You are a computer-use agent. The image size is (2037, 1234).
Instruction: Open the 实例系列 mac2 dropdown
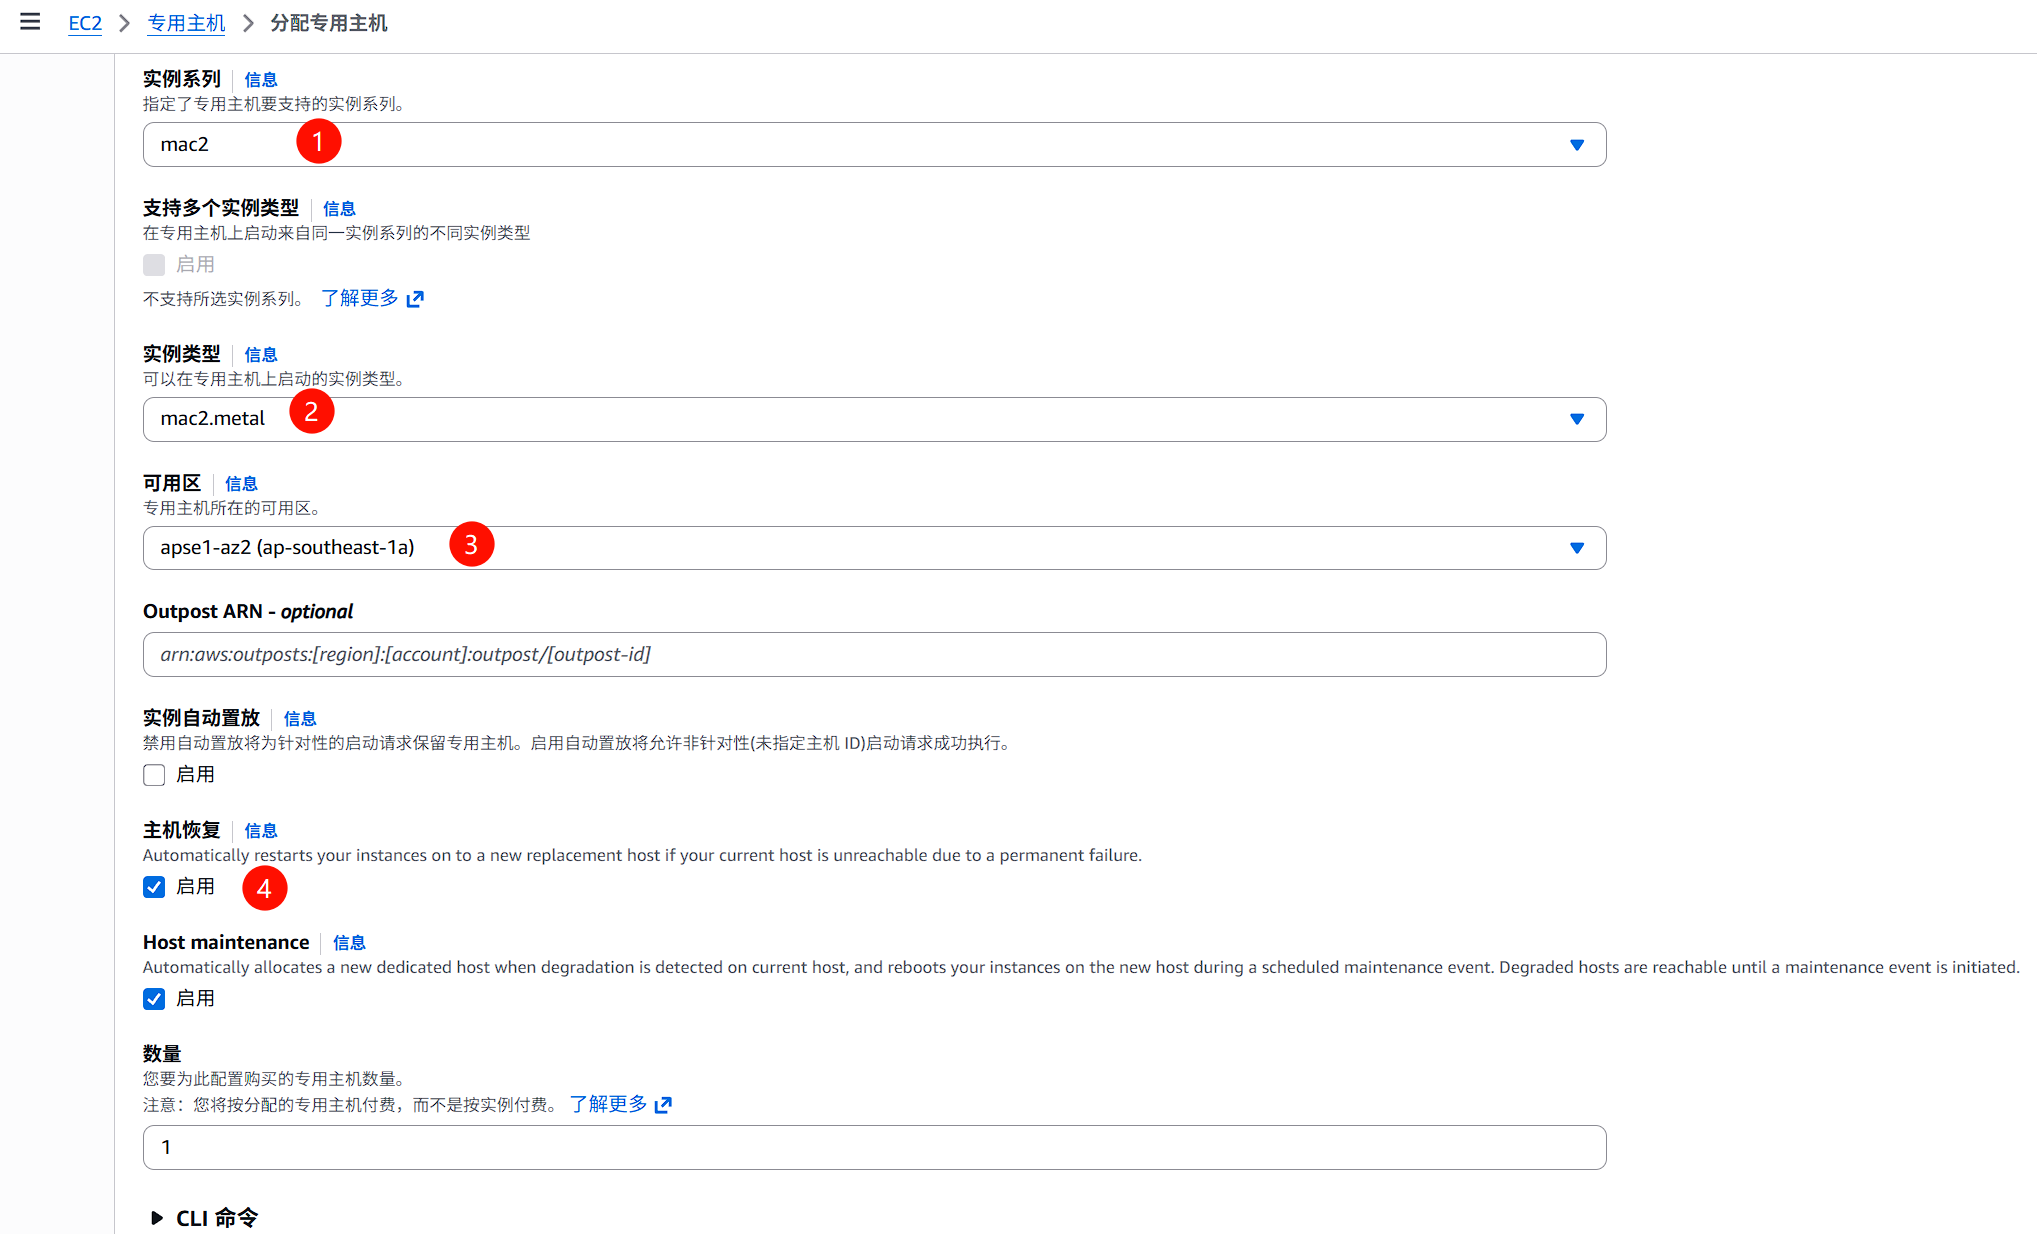pos(874,145)
